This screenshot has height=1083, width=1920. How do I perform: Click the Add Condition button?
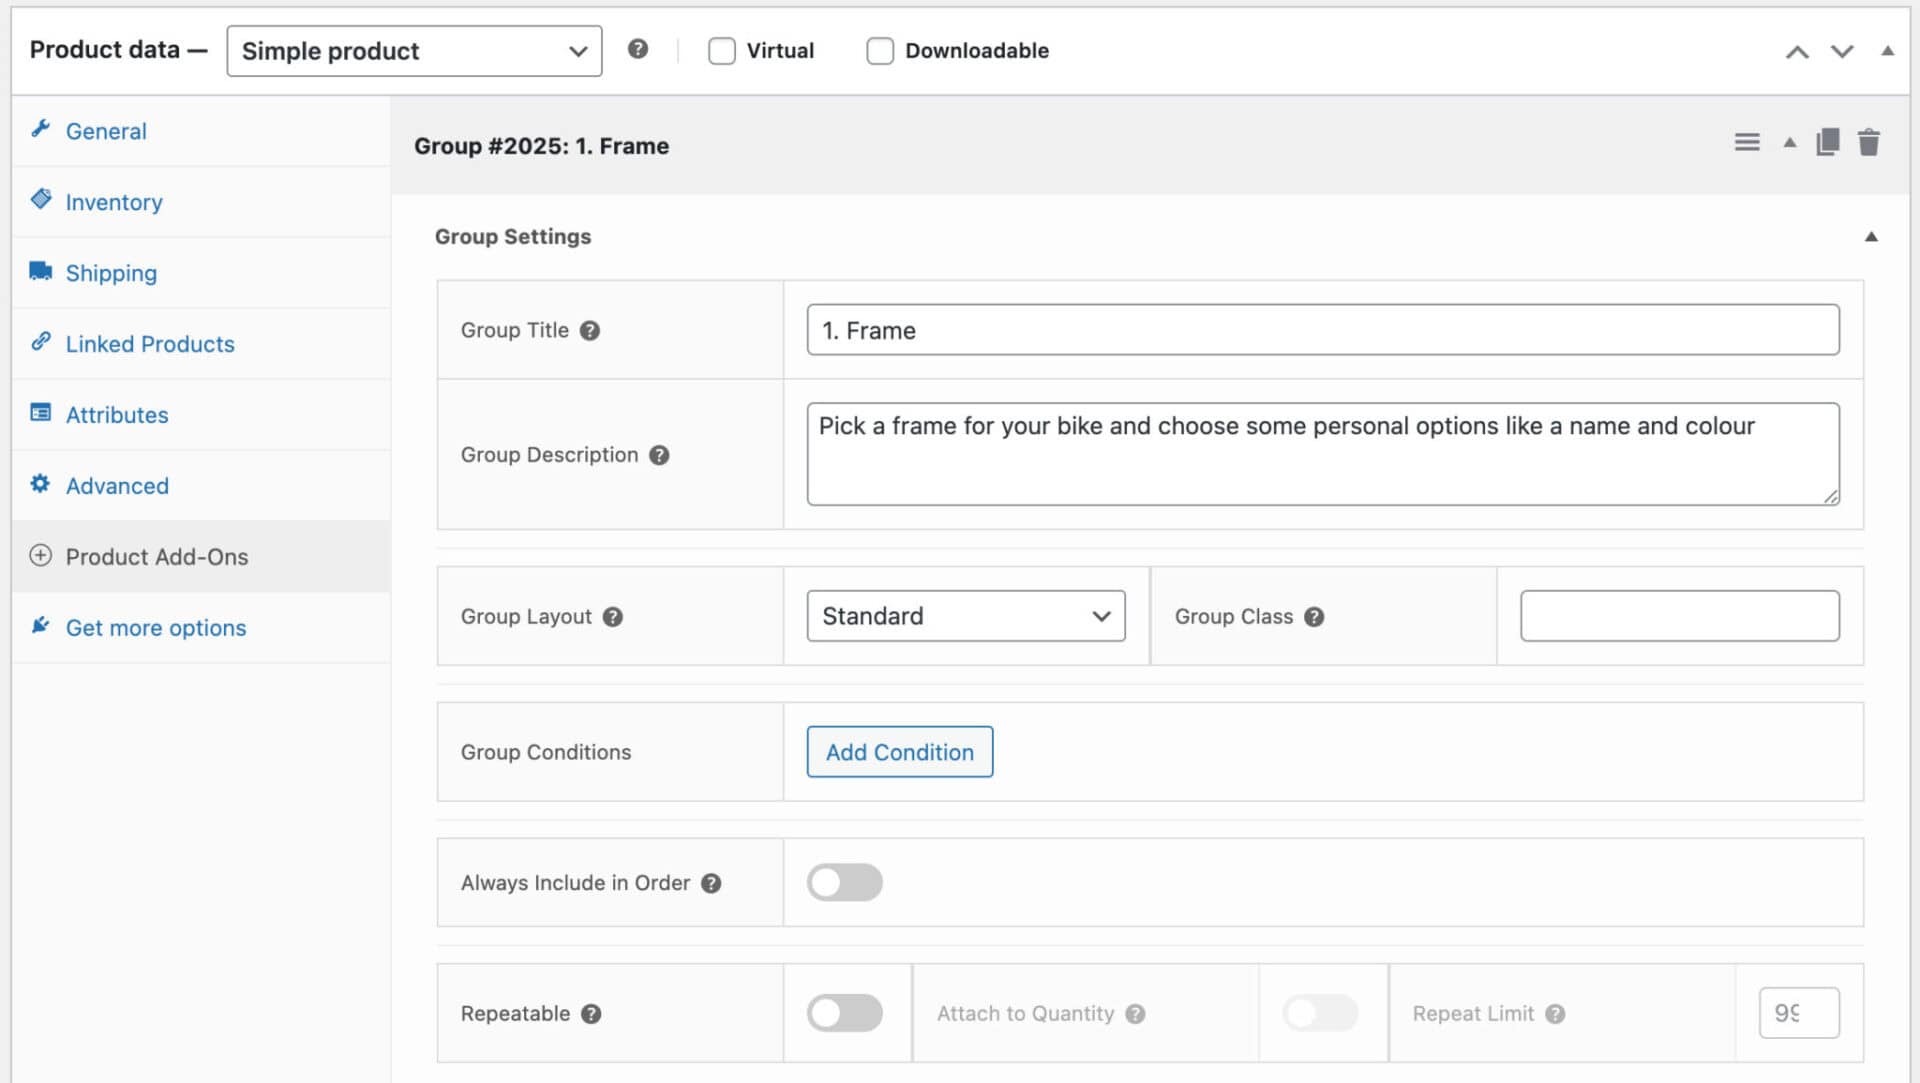coord(899,752)
